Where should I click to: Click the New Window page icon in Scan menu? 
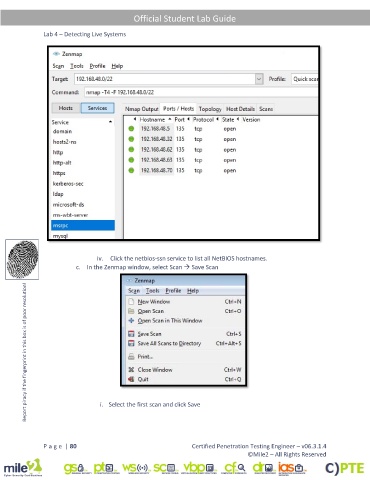point(131,301)
